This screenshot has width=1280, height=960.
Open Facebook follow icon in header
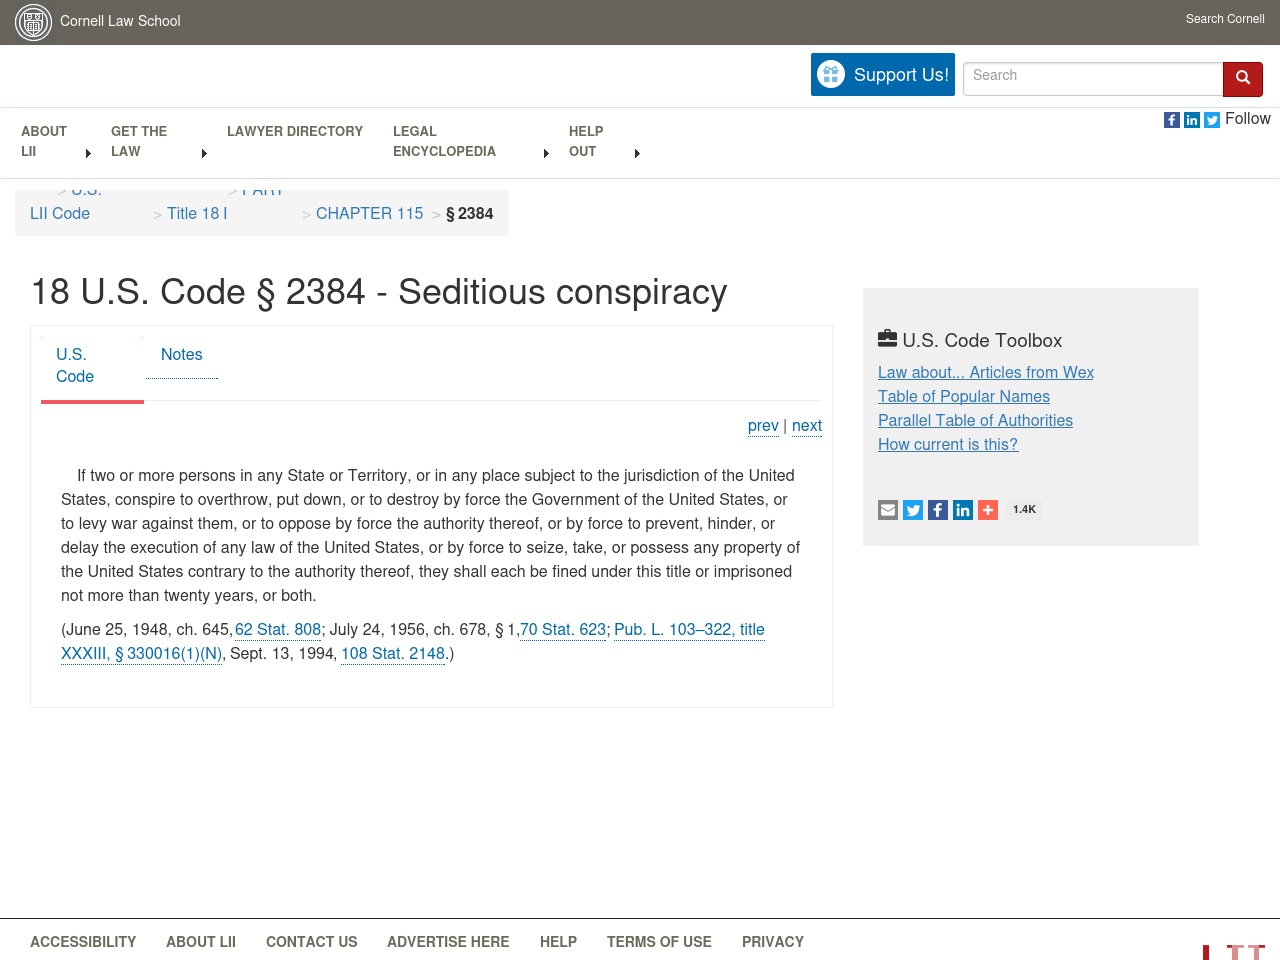pos(1172,120)
